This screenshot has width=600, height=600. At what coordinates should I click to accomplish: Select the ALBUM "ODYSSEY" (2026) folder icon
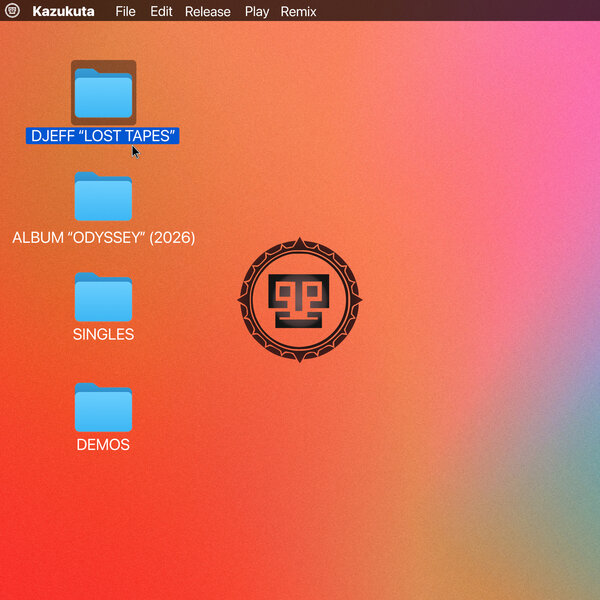coord(103,196)
